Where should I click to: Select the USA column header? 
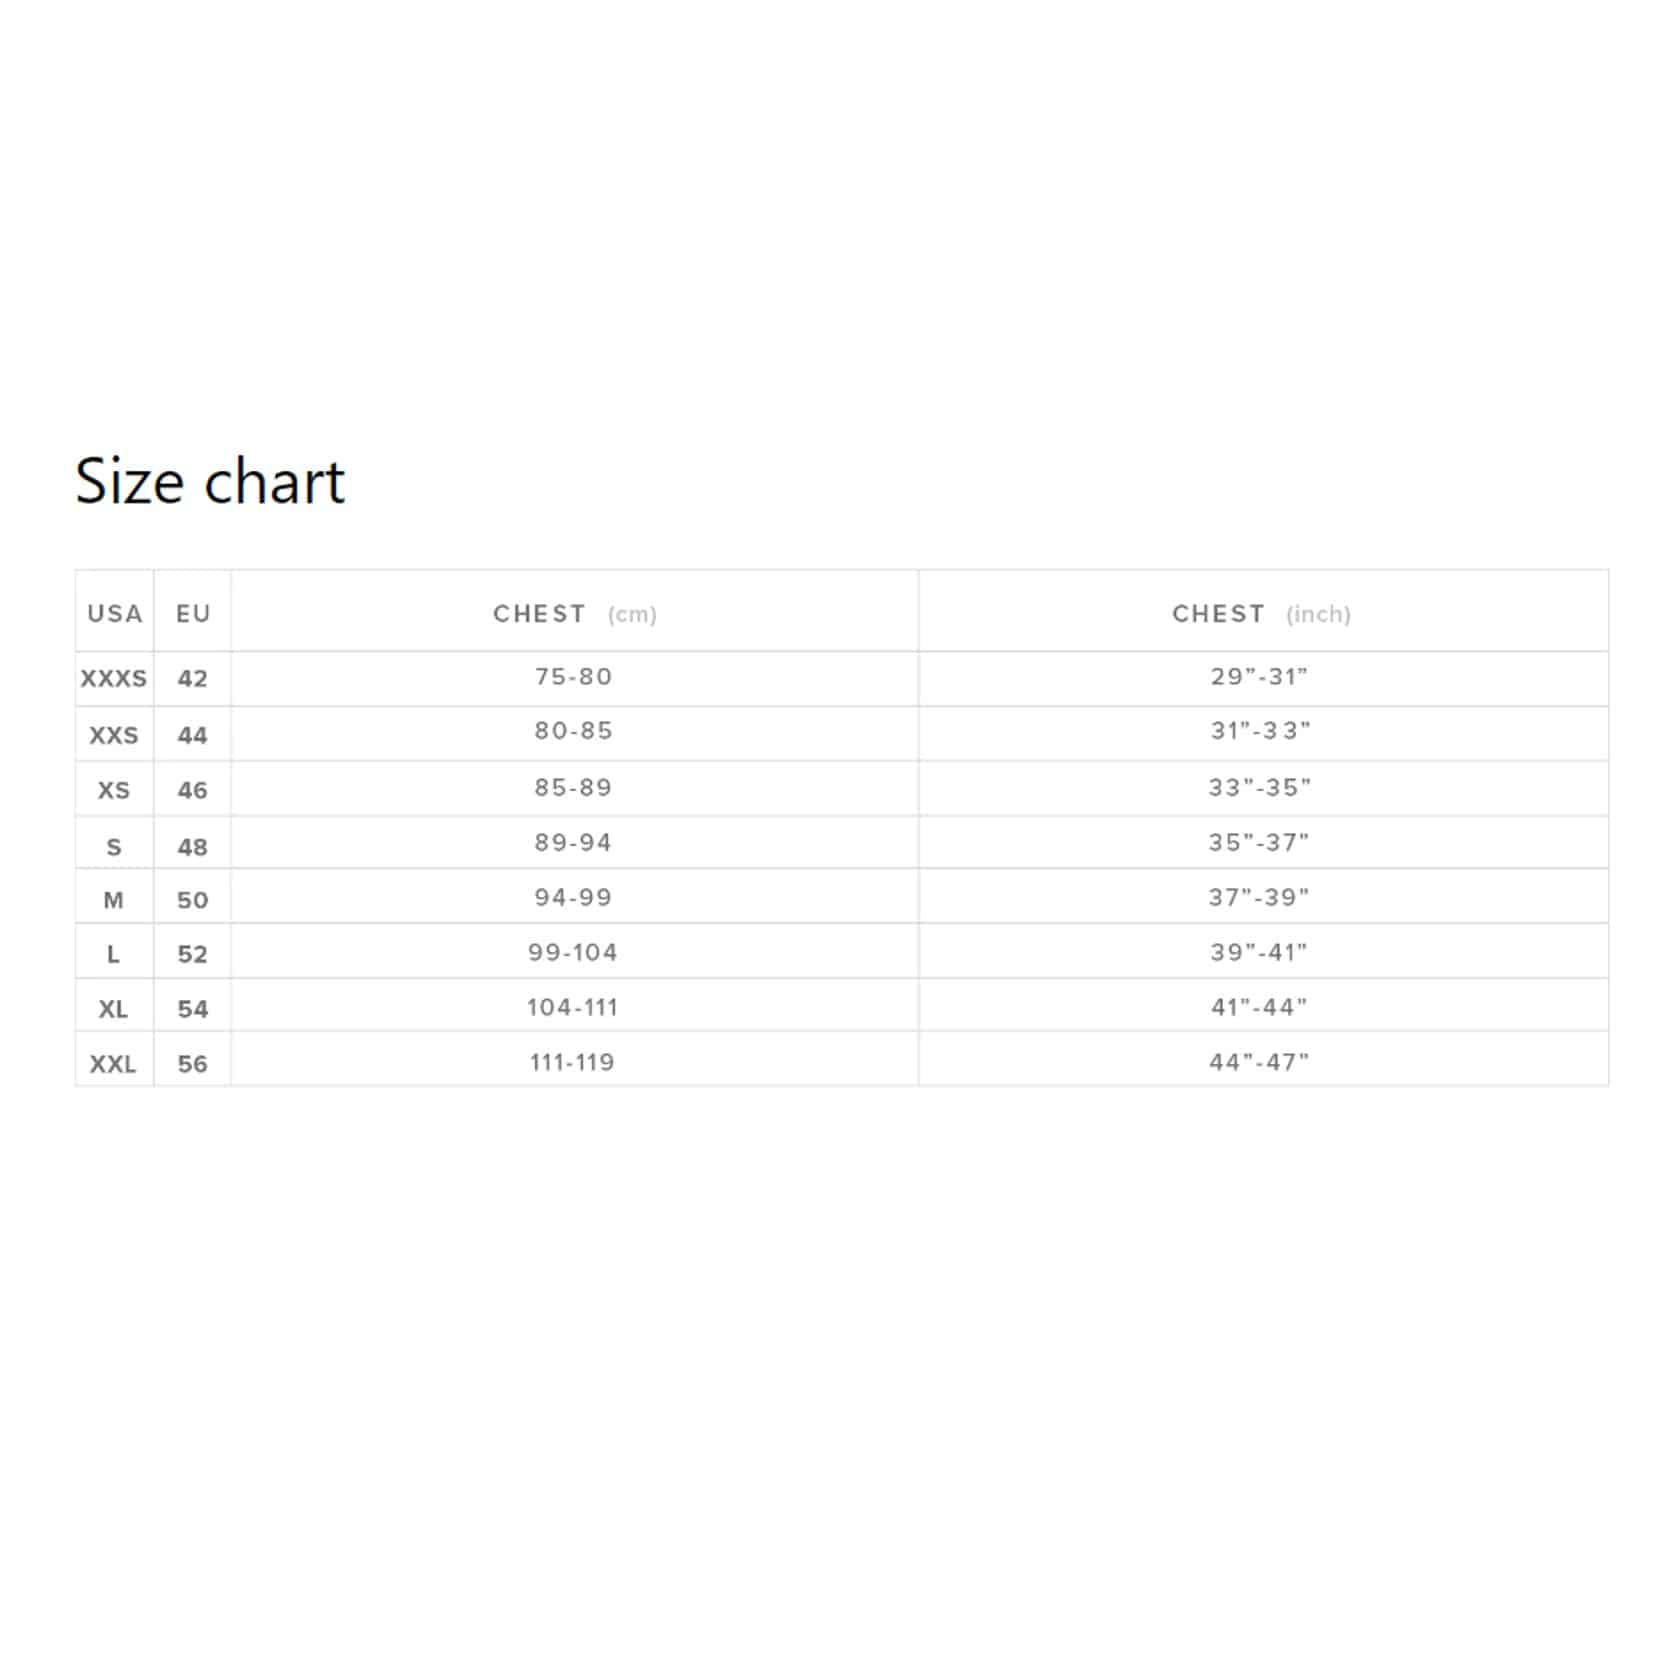[115, 613]
